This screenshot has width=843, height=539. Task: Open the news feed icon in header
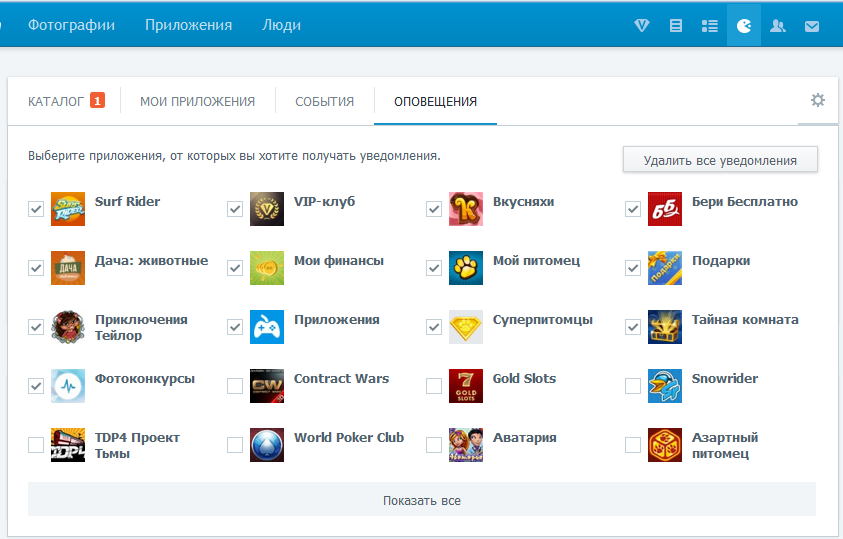point(676,25)
